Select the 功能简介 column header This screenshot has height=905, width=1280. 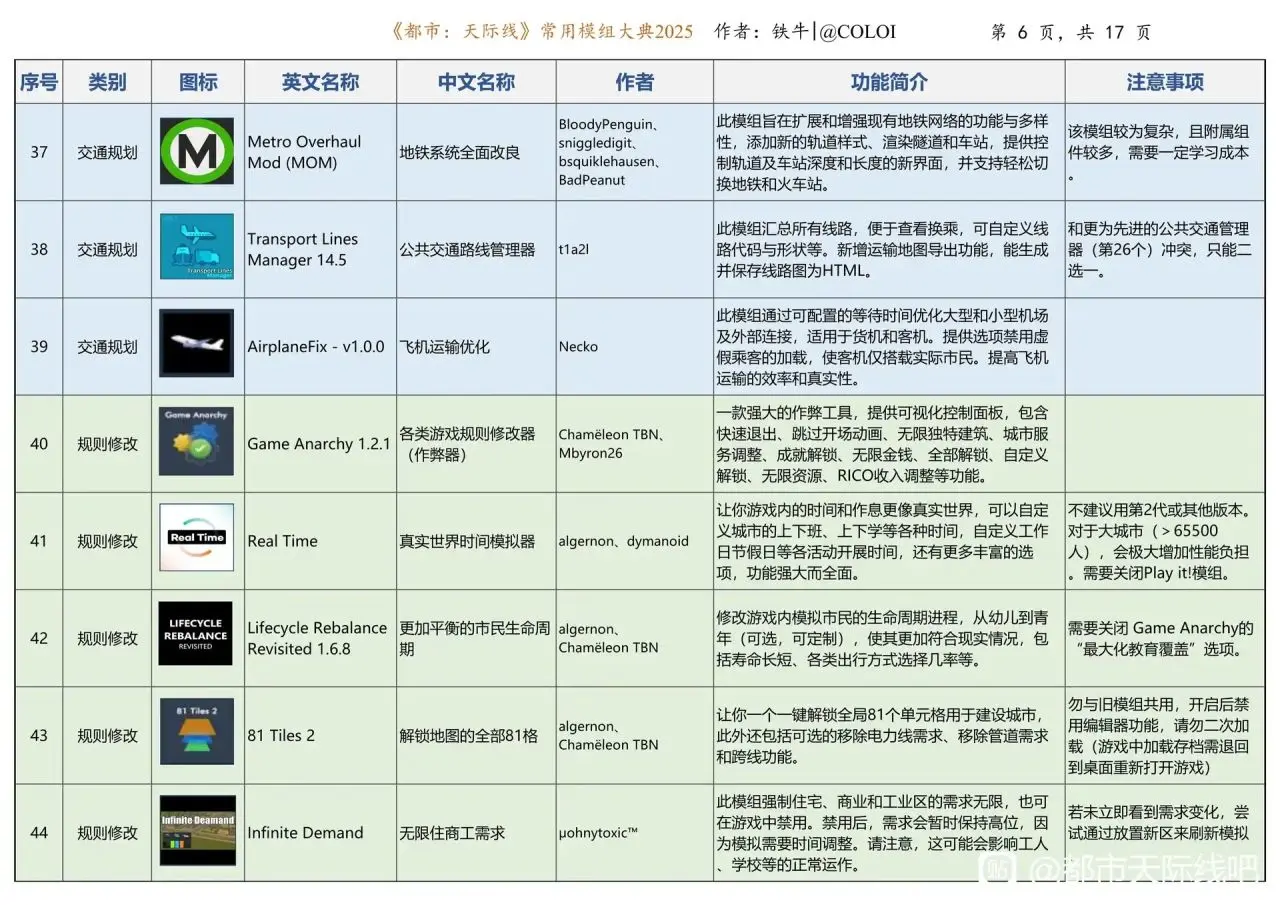[888, 83]
